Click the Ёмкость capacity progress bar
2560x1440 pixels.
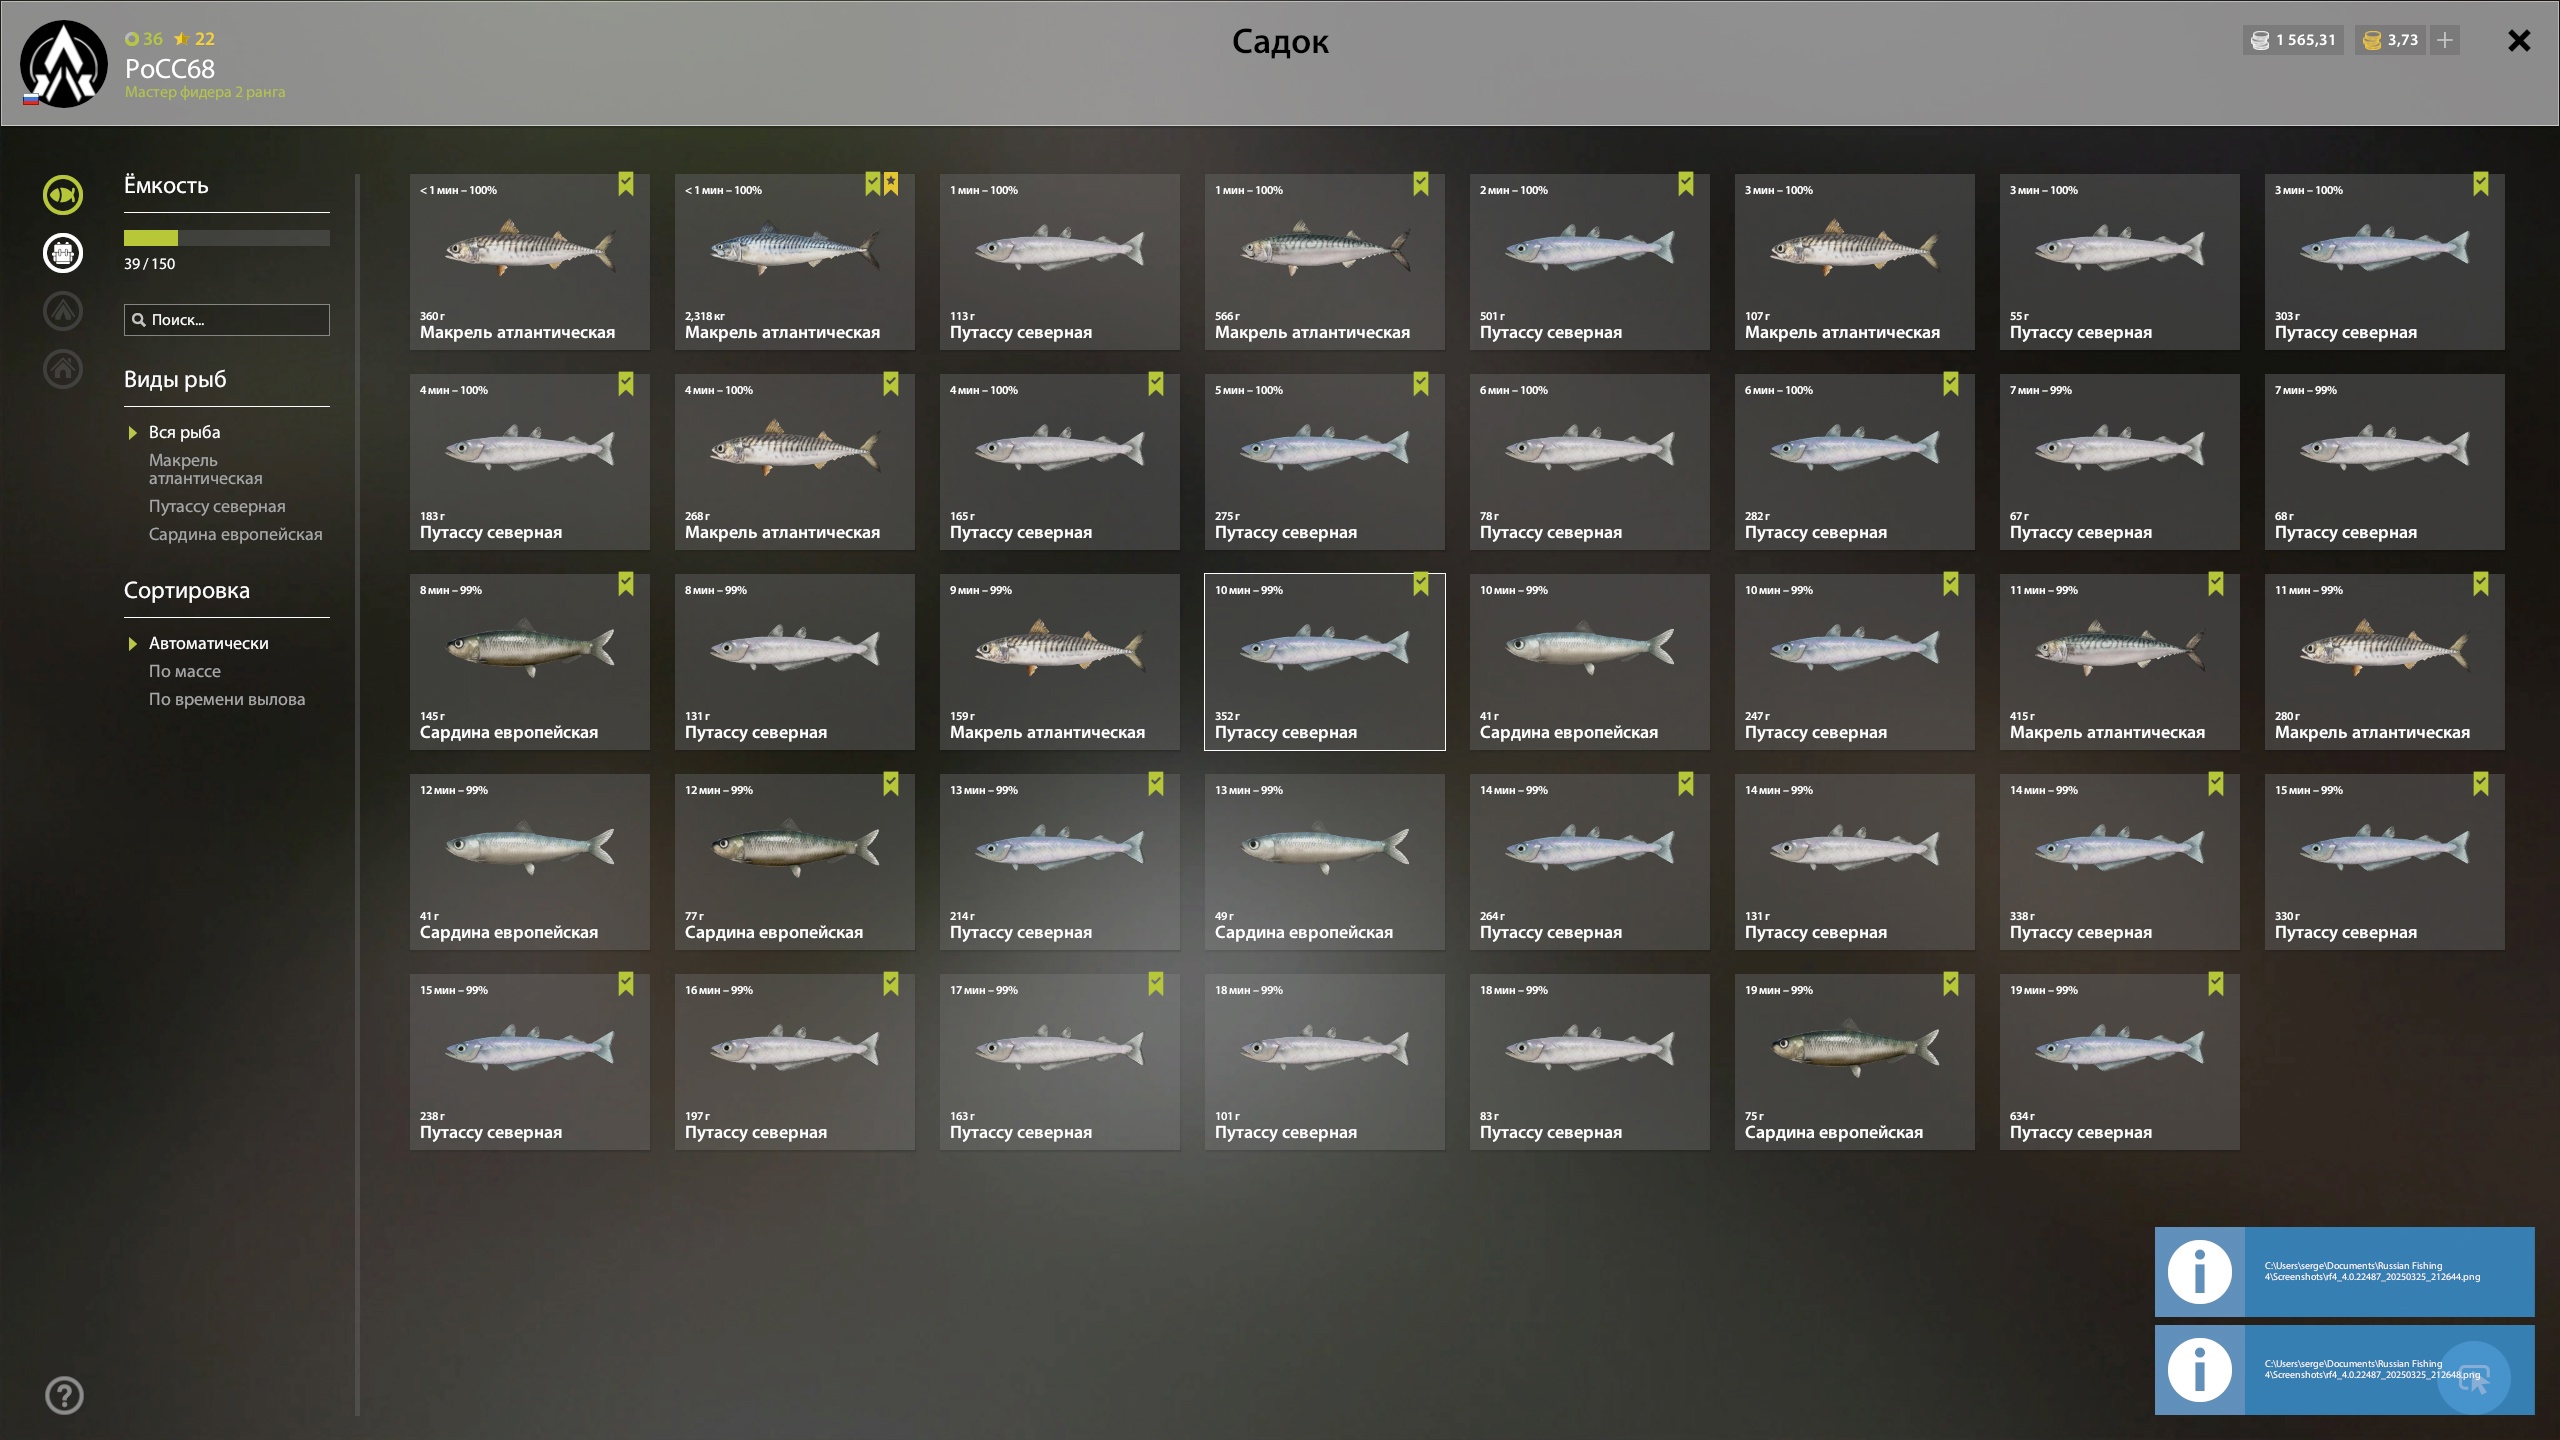pyautogui.click(x=227, y=238)
